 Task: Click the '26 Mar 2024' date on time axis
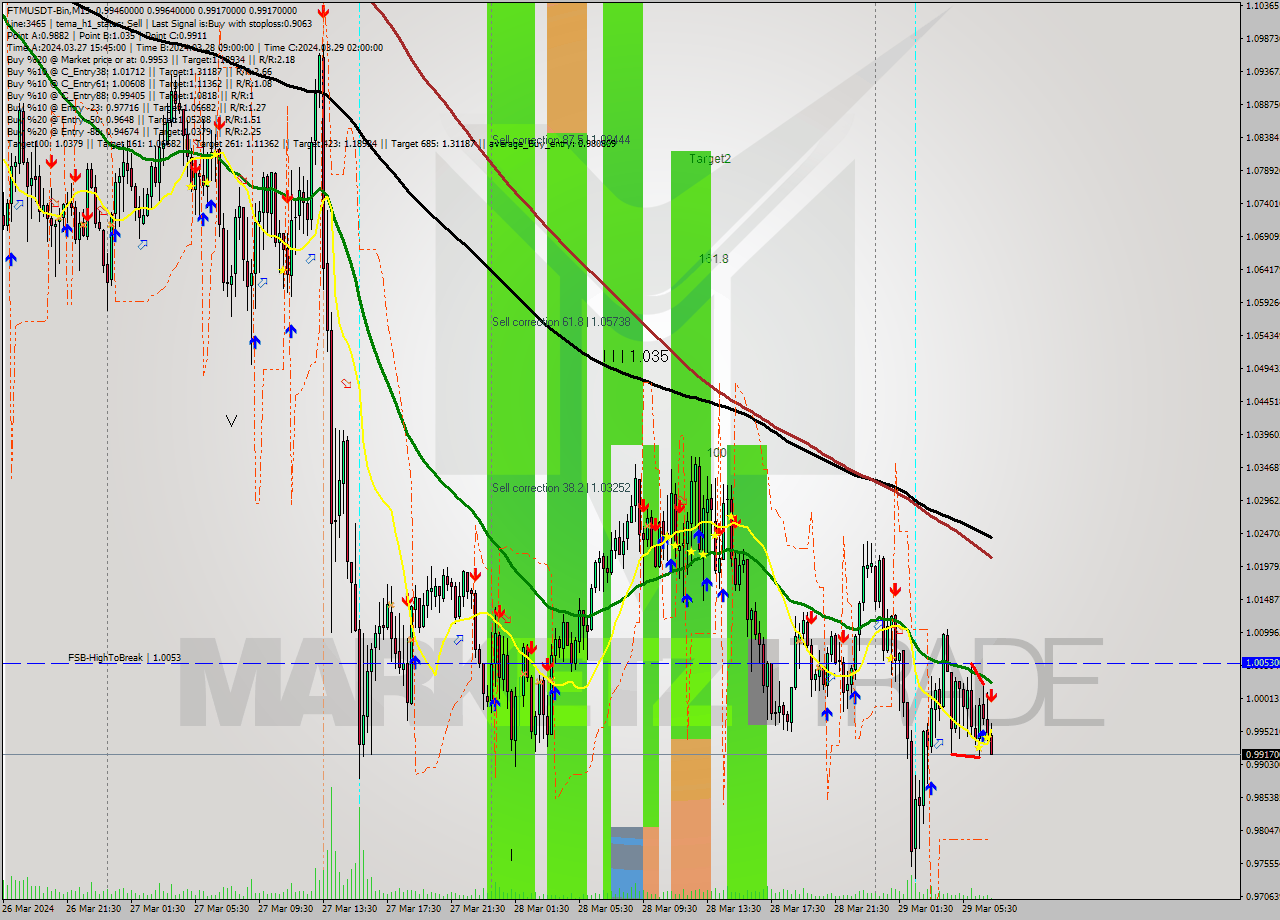(29, 909)
